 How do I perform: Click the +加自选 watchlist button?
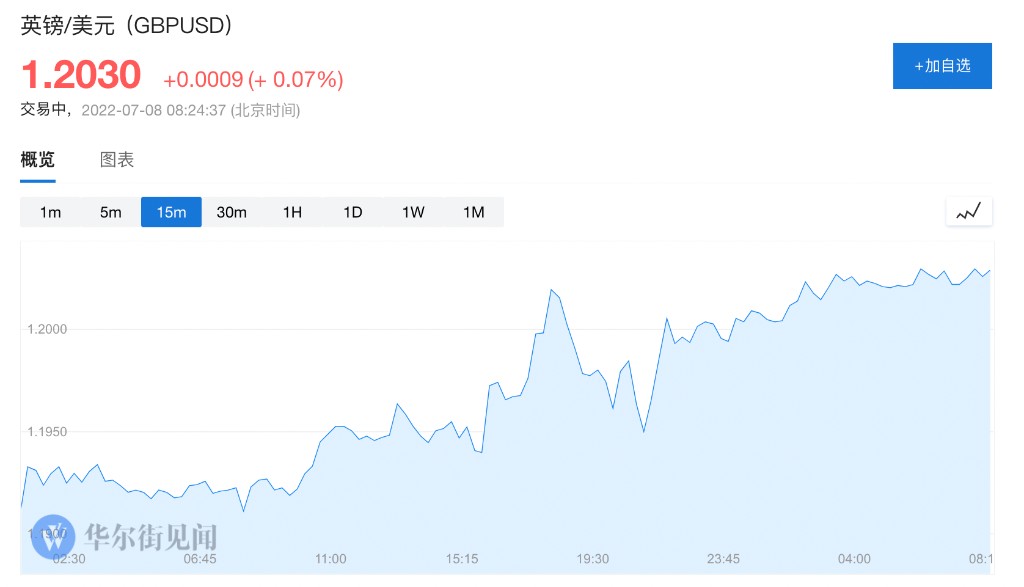coord(942,66)
